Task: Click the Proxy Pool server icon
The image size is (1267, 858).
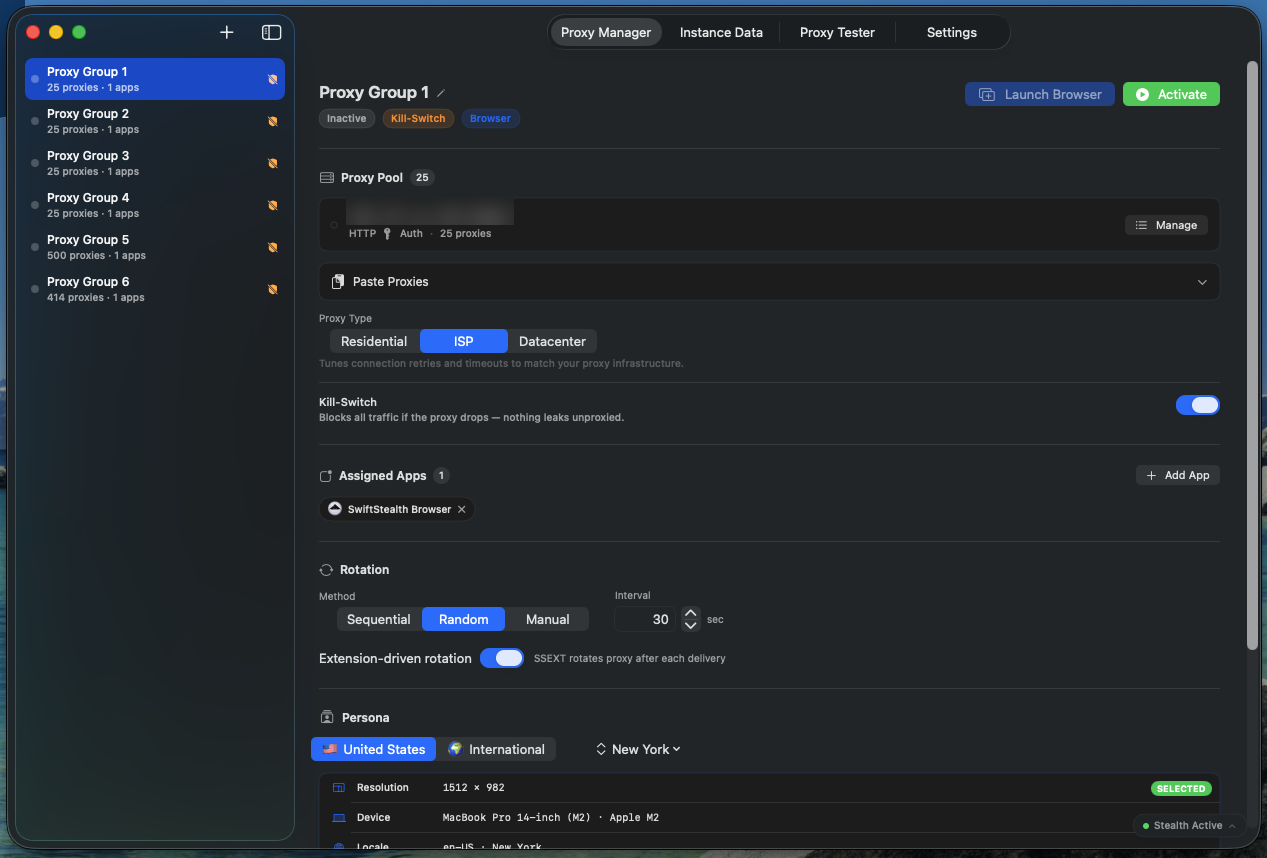Action: tap(326, 178)
